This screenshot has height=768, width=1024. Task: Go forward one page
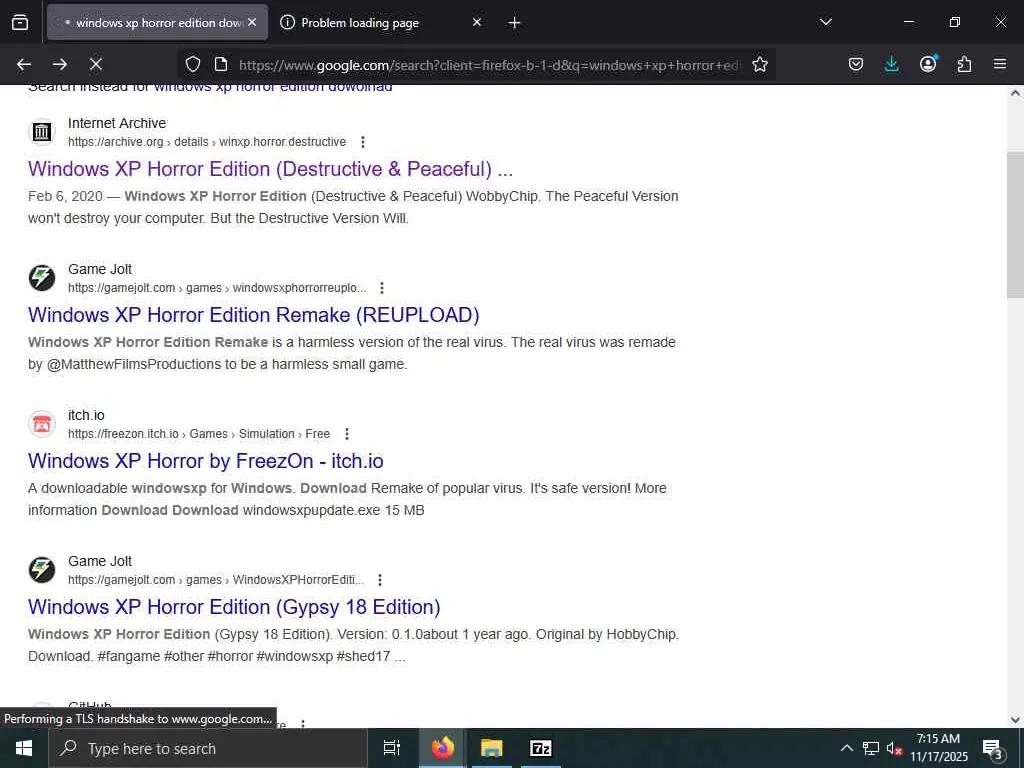pos(60,64)
